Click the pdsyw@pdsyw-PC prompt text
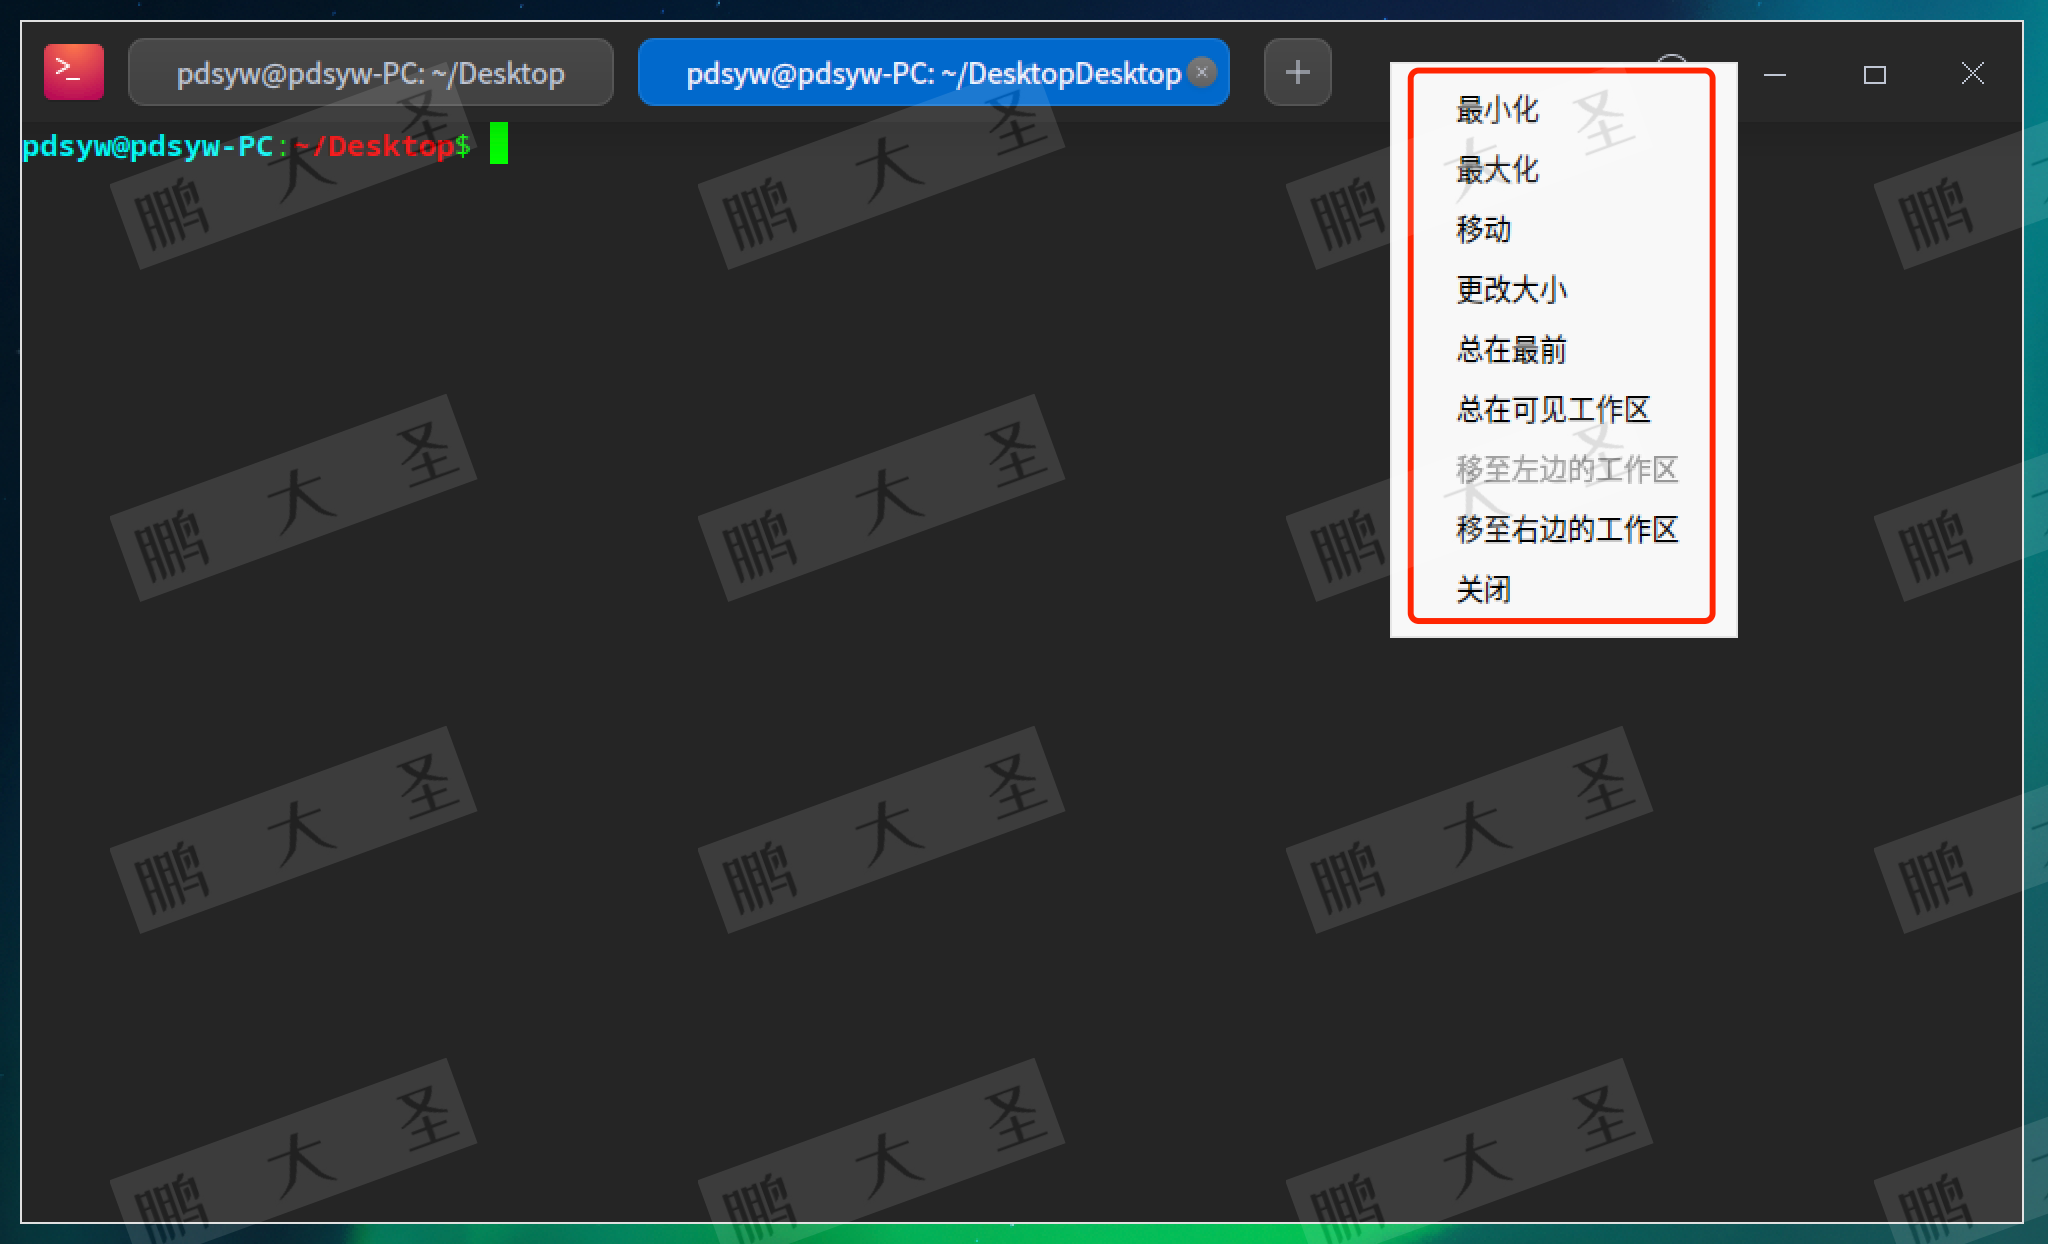This screenshot has height=1244, width=2048. [x=147, y=146]
